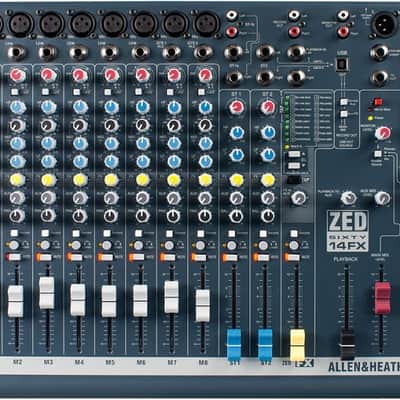Click the black bottom knob on ST1
This screenshot has height=400, width=400.
point(236,216)
